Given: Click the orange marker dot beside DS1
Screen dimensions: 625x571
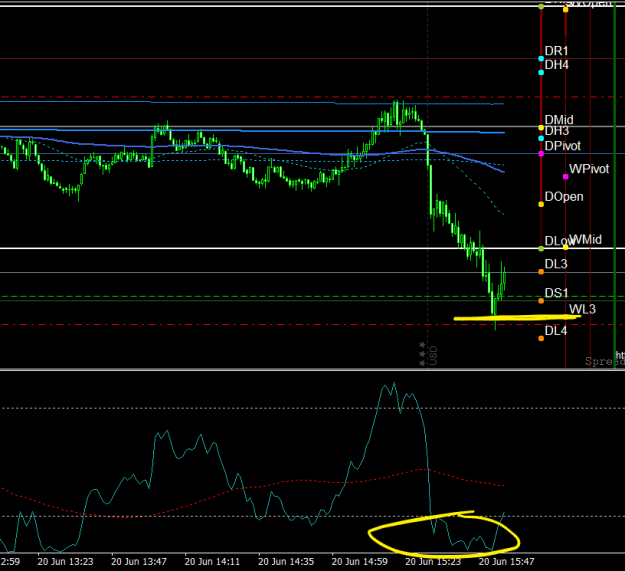Looking at the screenshot, I should [x=541, y=301].
